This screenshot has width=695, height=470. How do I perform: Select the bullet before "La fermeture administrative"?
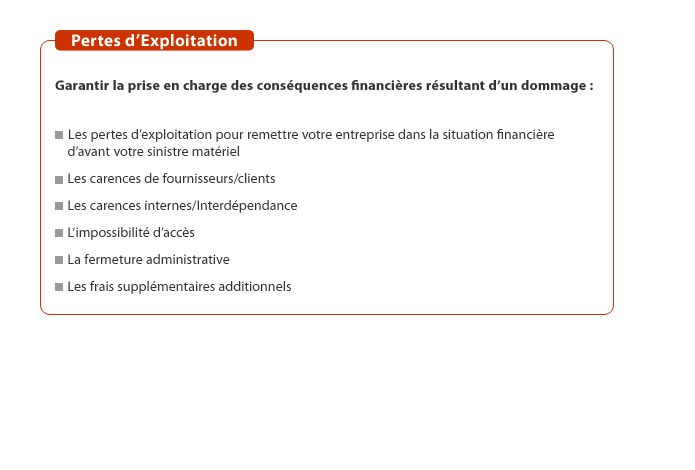click(59, 260)
